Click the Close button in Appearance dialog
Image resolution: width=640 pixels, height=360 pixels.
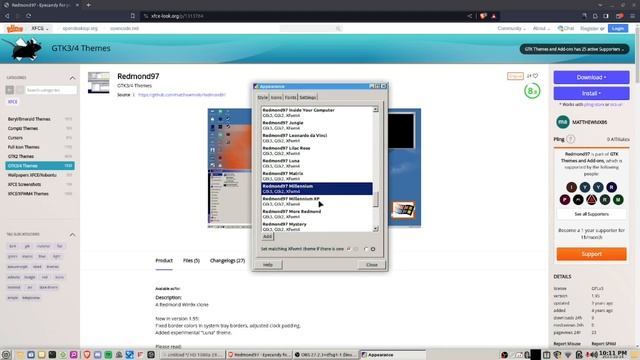pos(372,264)
